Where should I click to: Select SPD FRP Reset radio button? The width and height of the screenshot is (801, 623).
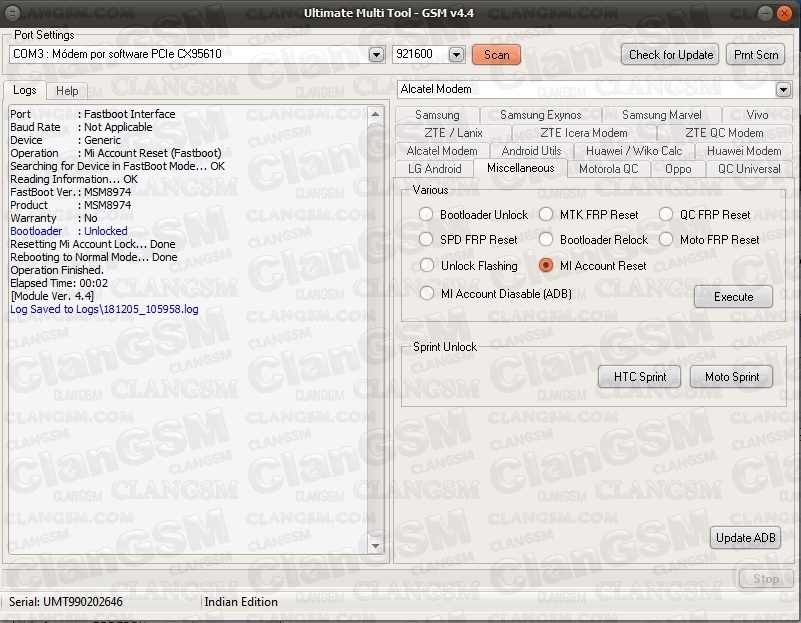tap(426, 239)
